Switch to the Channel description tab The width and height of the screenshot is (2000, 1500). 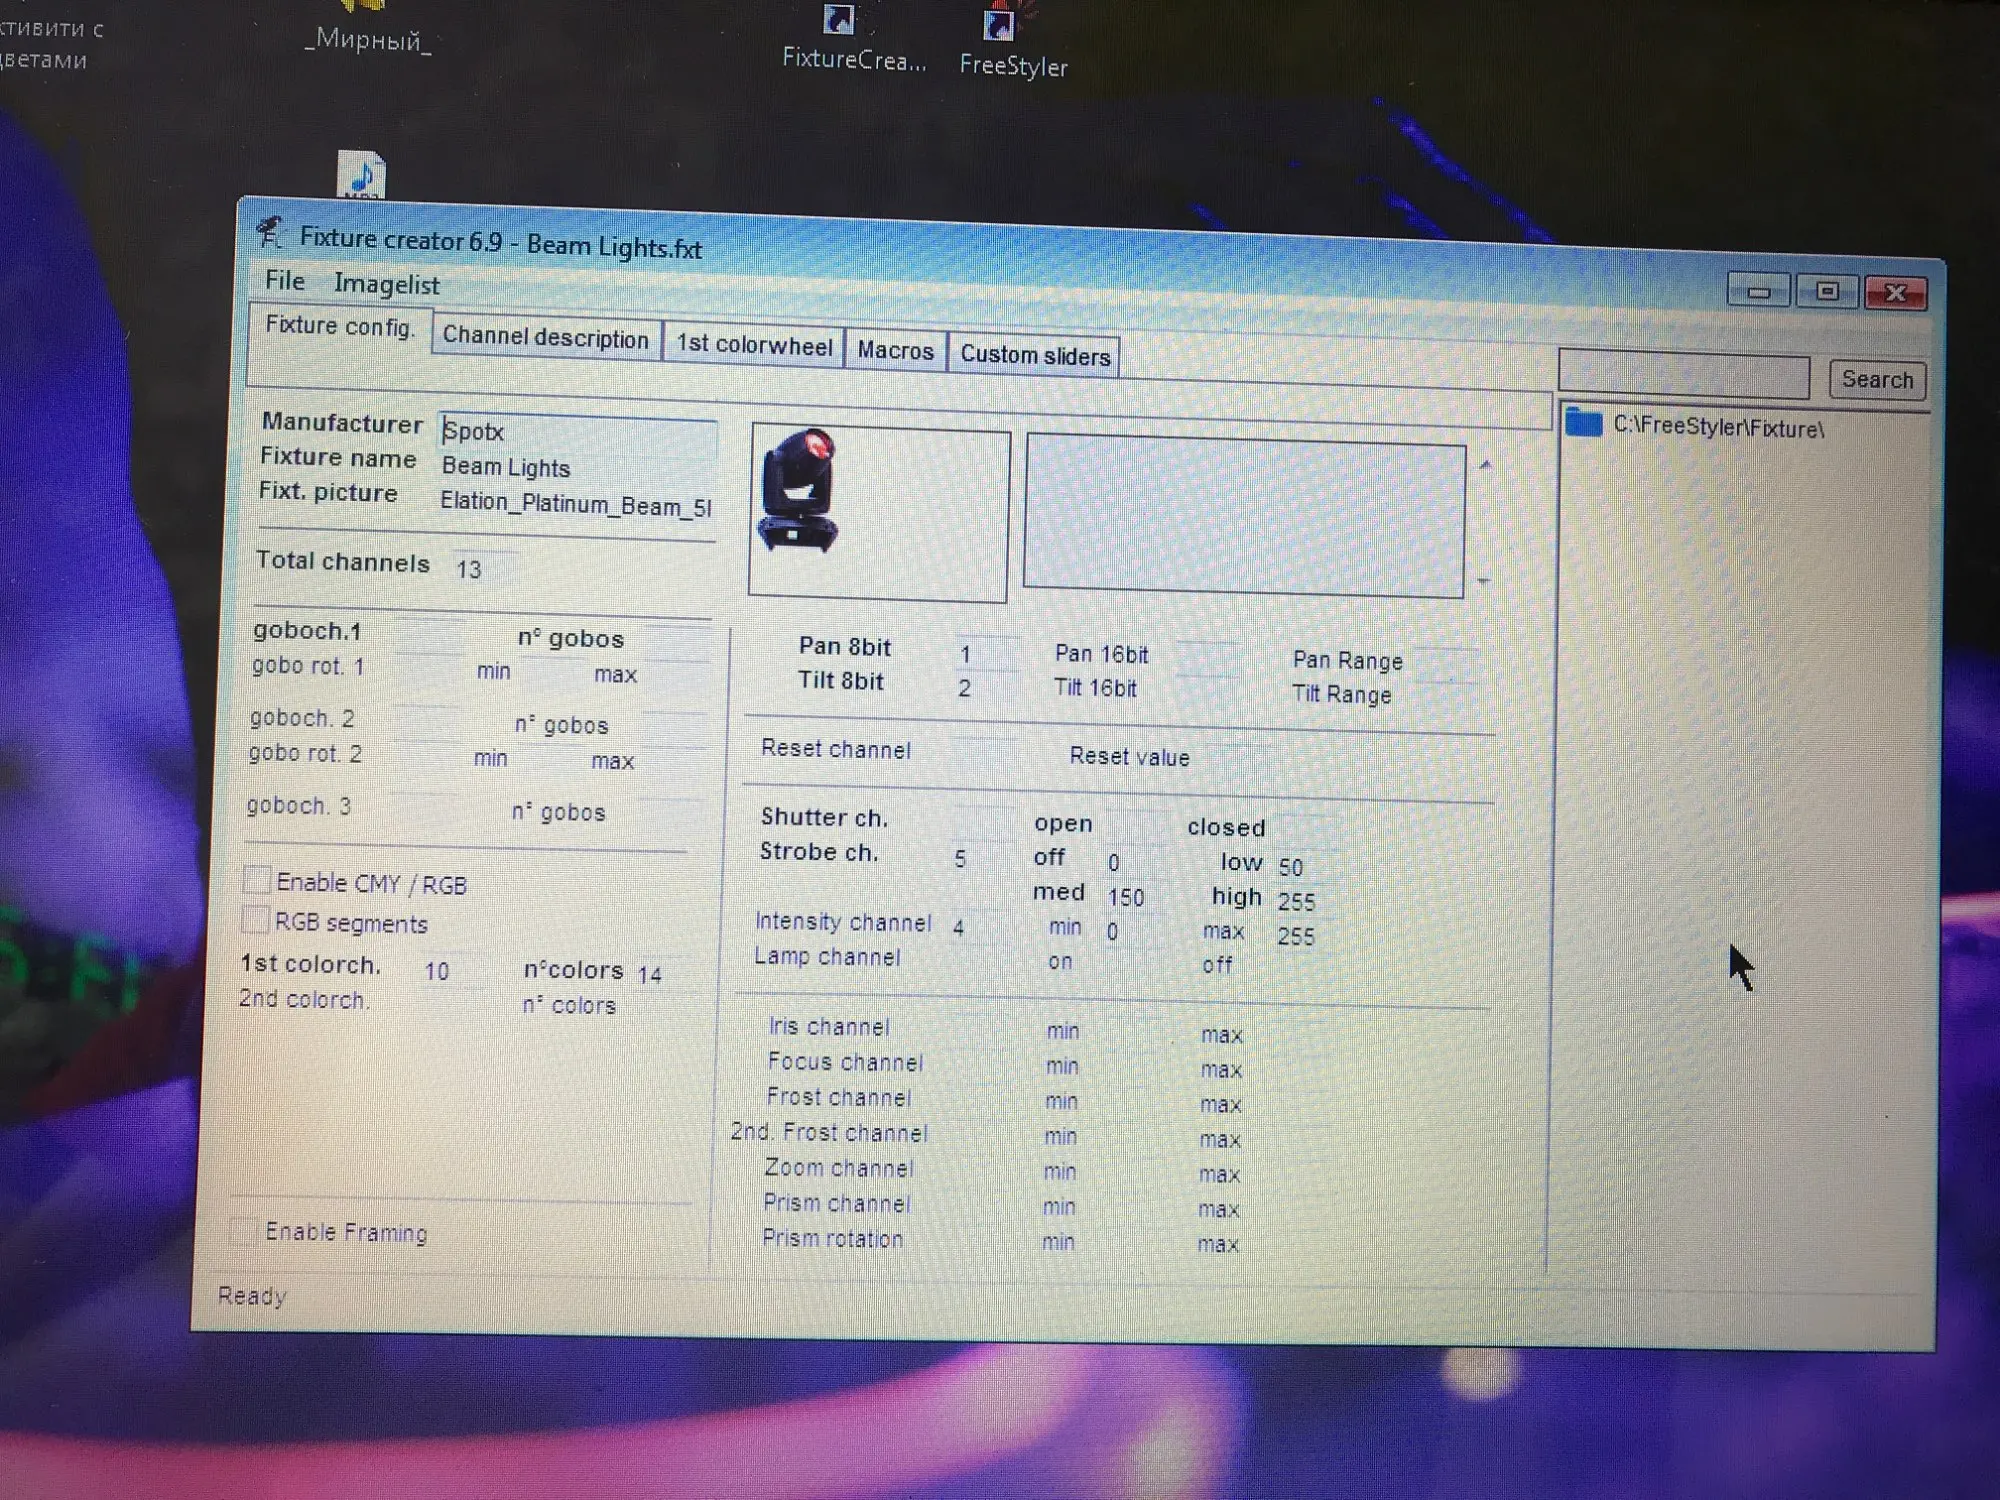click(546, 337)
